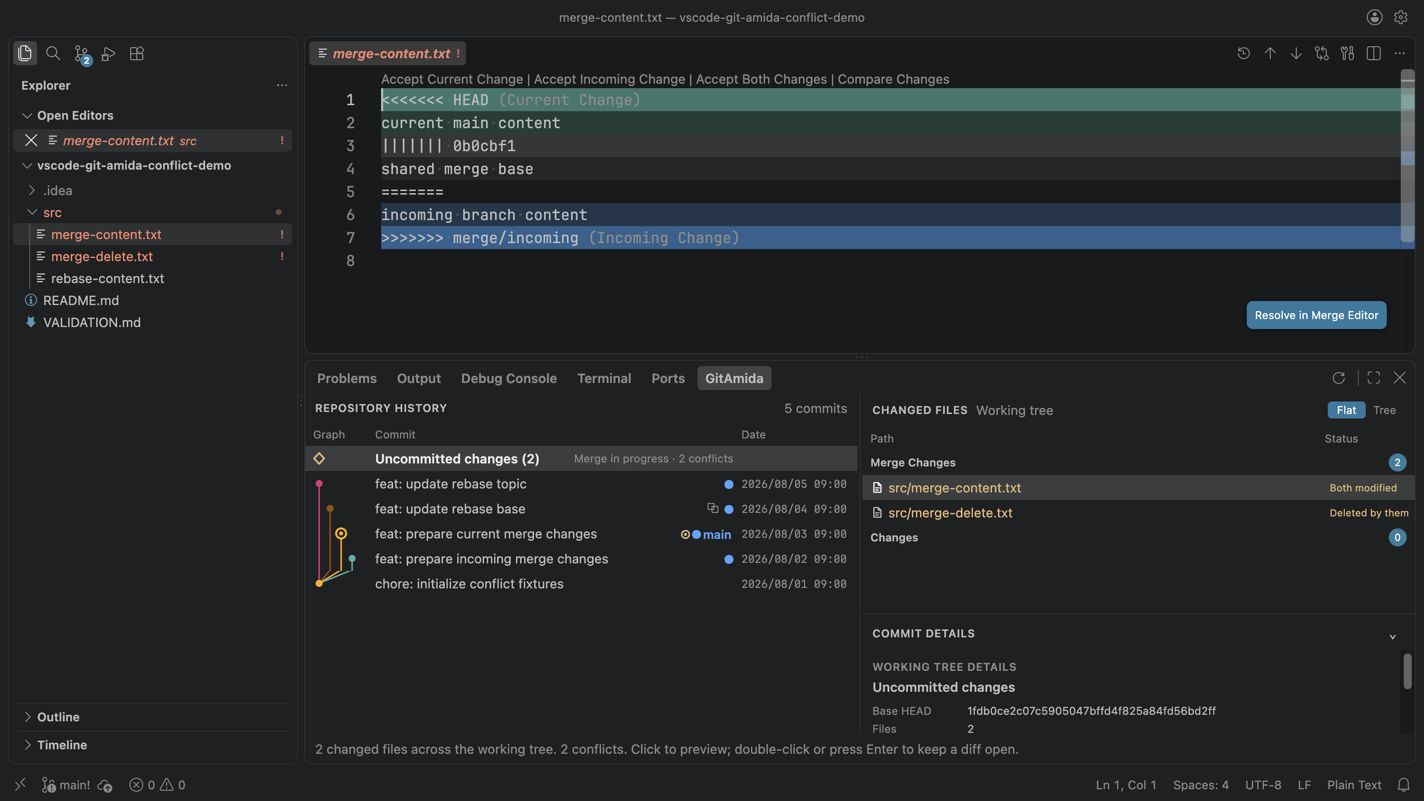Click the main! branch status item
The image size is (1424, 801).
coord(66,785)
